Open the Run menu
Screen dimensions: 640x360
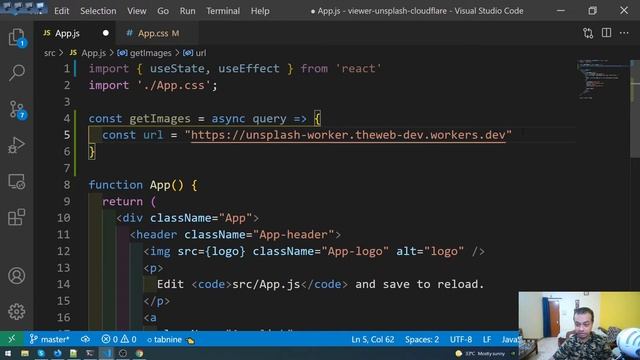[x=187, y=11]
